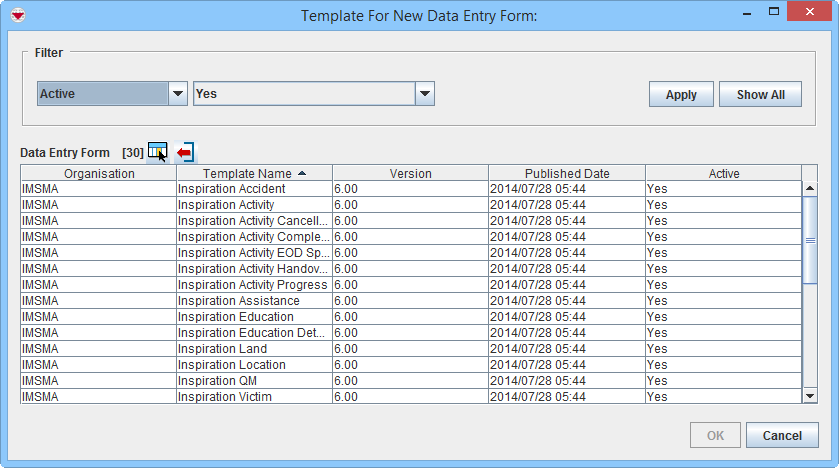Click the vertical scrollbar thumb in table
This screenshot has height=468, width=839.
tap(810, 240)
